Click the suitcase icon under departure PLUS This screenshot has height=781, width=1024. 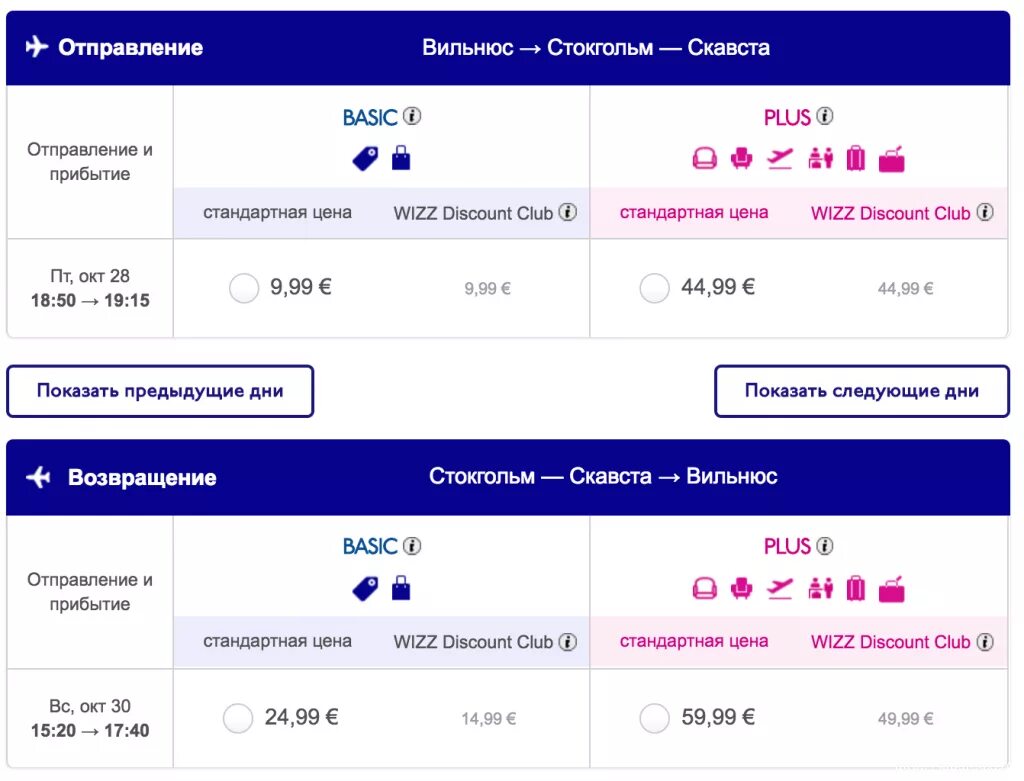pyautogui.click(x=856, y=158)
